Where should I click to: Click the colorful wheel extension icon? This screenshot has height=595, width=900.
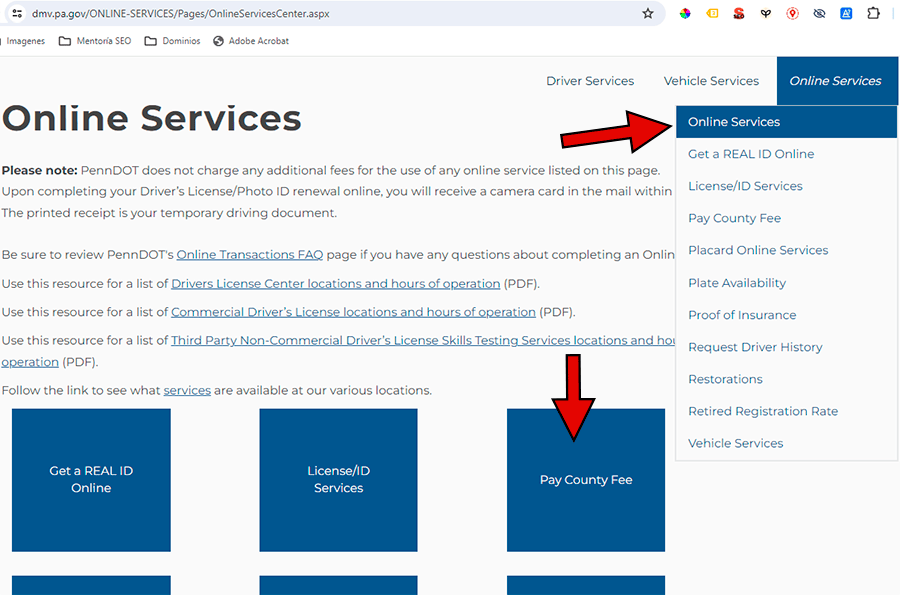coord(685,13)
